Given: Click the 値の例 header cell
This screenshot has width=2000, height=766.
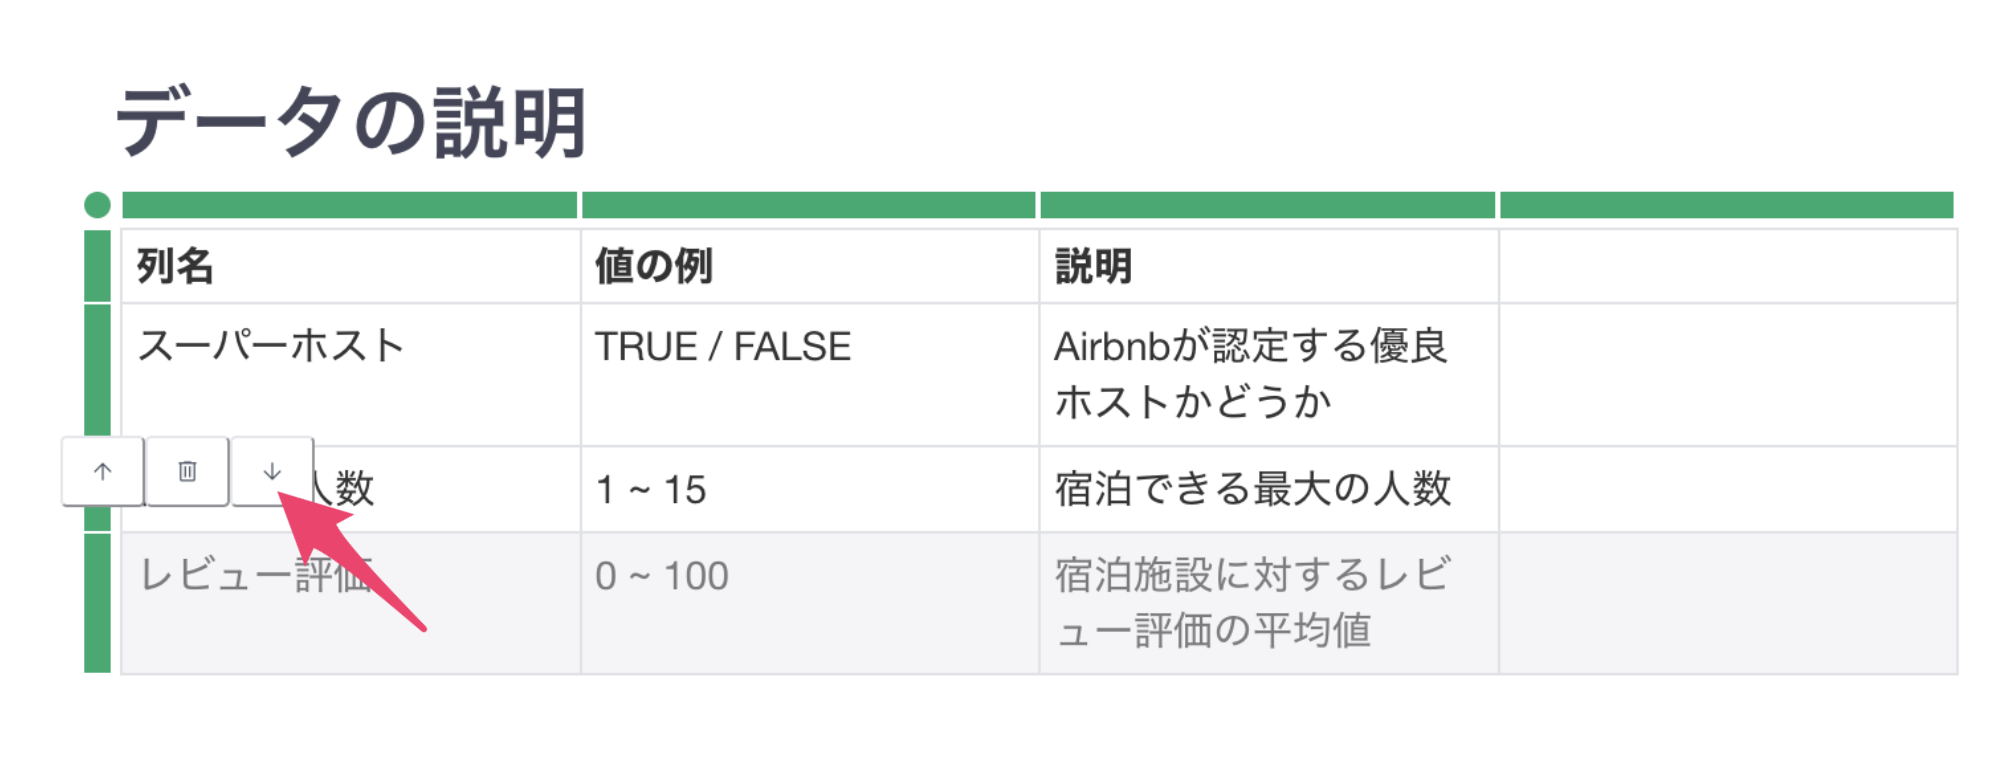Looking at the screenshot, I should (810, 266).
